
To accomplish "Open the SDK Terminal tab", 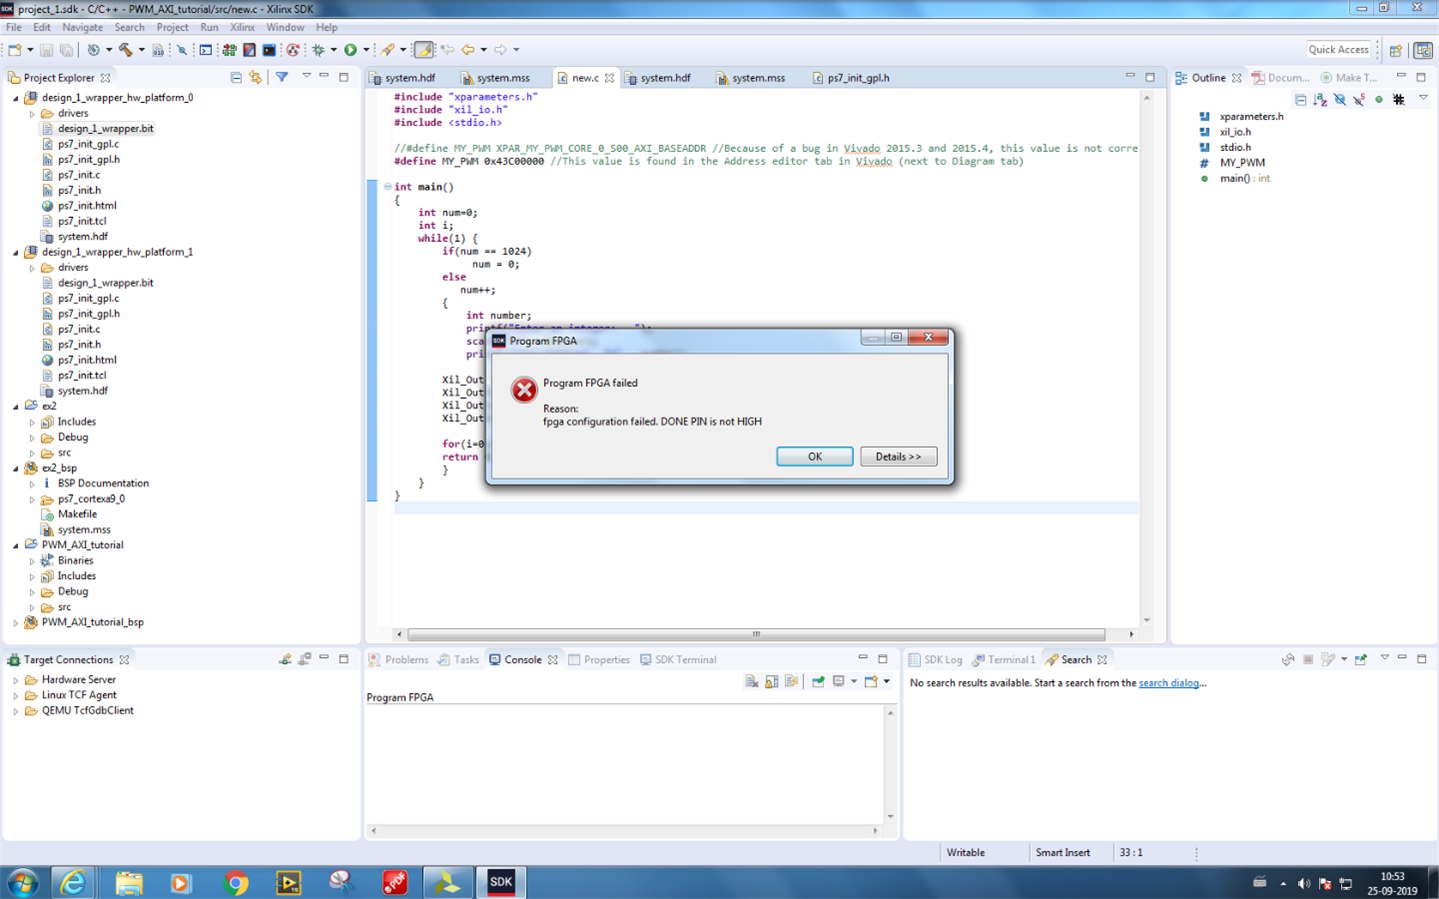I will (678, 659).
